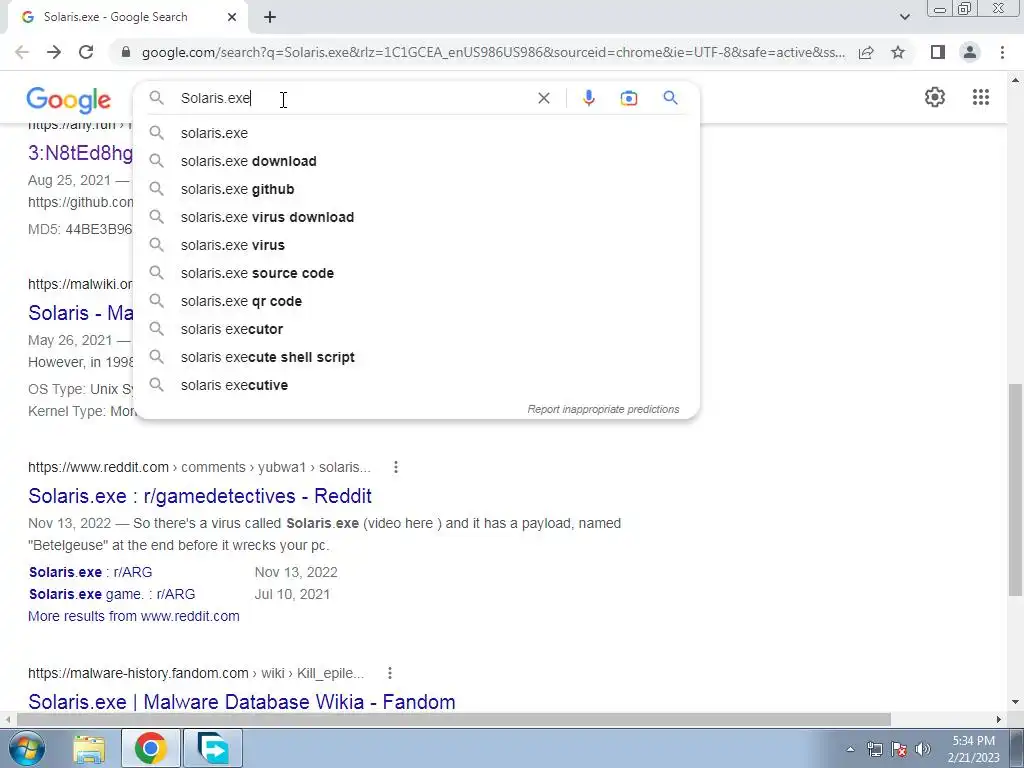Screen dimensions: 1024x768
Task: Select suggestion 'solaris executive'
Action: (416, 385)
